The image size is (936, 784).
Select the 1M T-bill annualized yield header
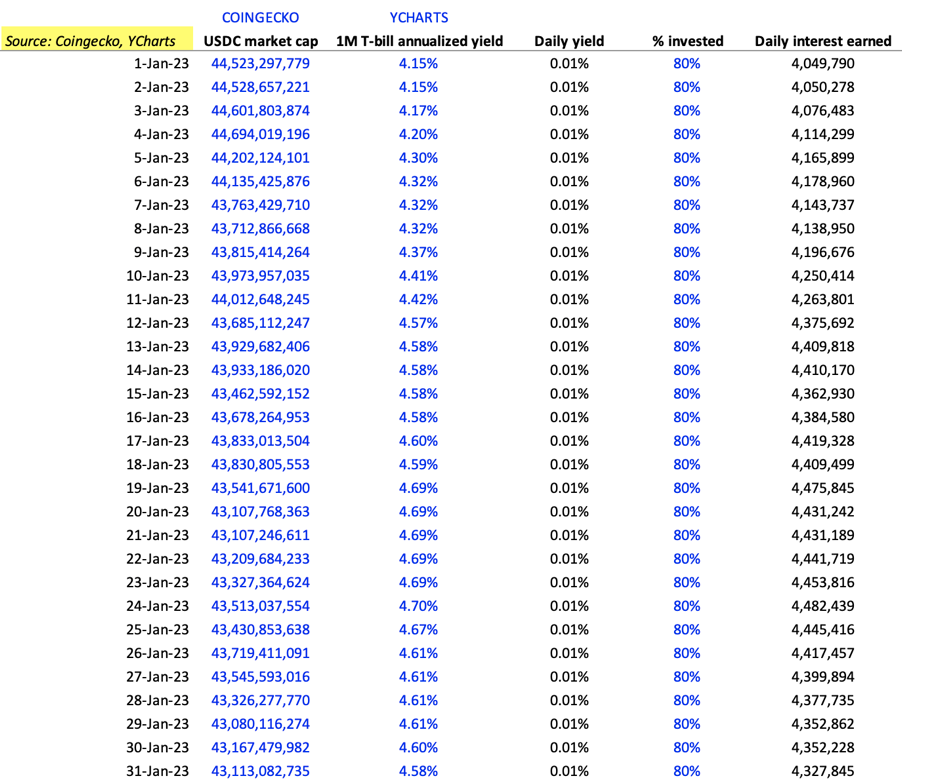pos(418,41)
